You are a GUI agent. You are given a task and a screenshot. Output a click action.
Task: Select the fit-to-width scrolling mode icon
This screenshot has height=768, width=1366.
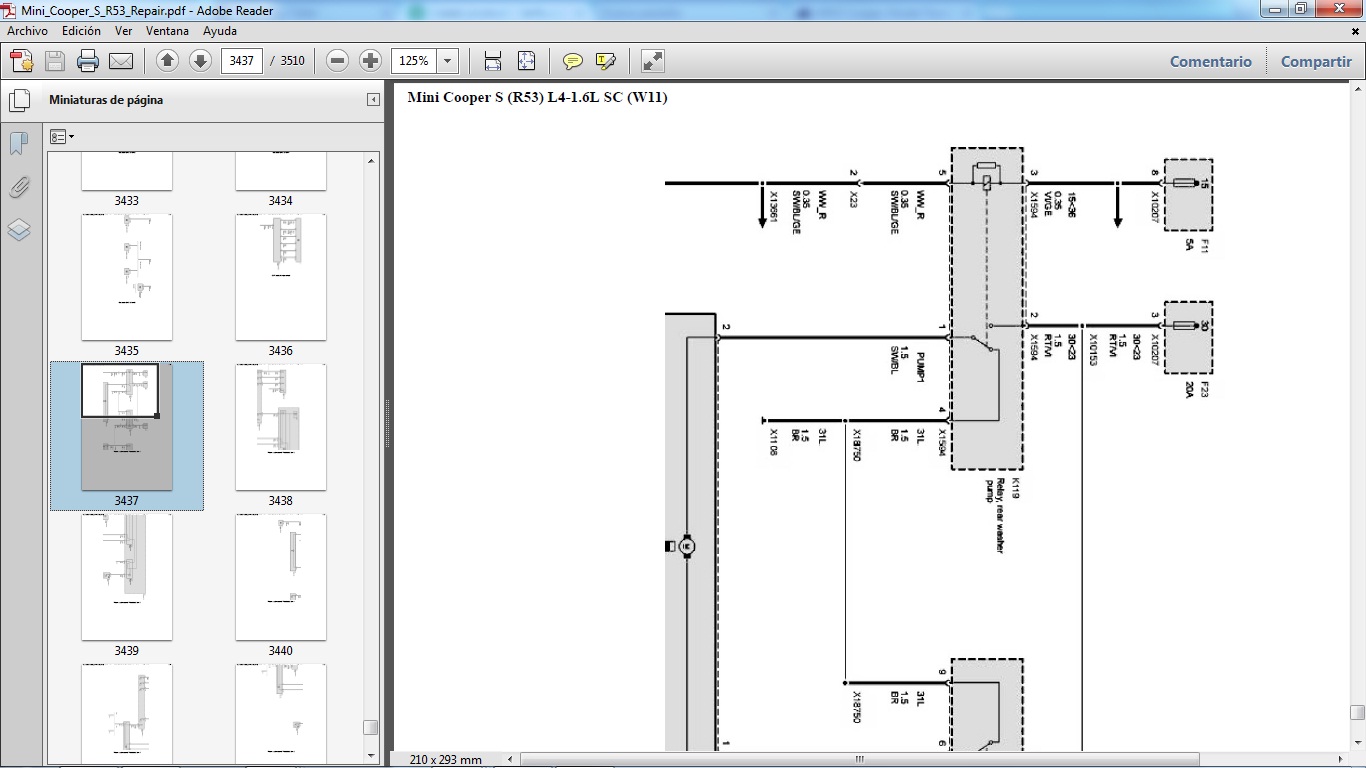tap(493, 61)
